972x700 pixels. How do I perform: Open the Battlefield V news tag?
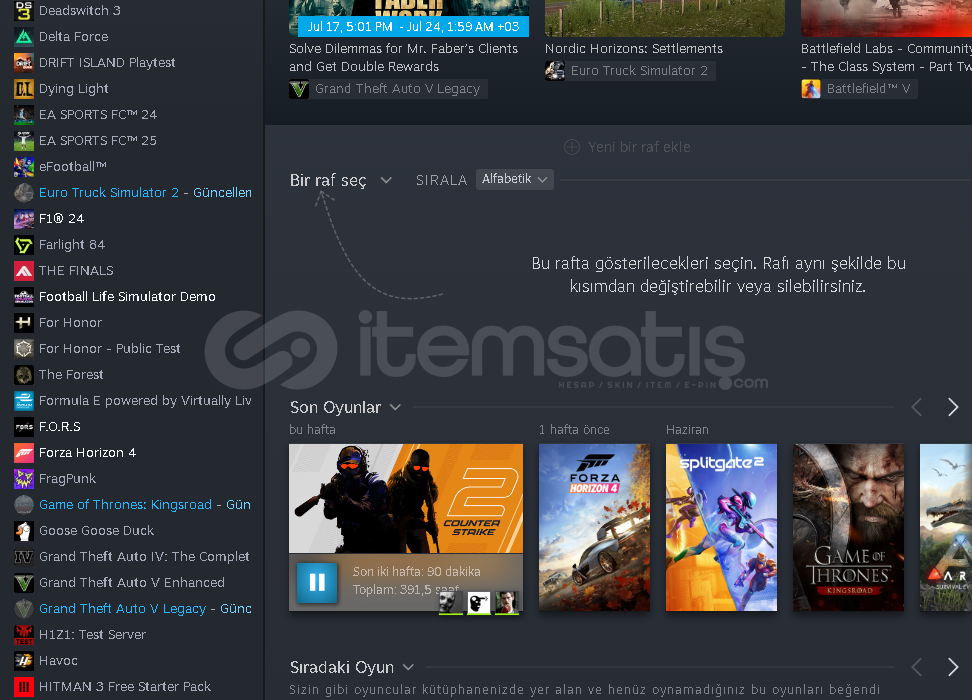click(x=859, y=89)
